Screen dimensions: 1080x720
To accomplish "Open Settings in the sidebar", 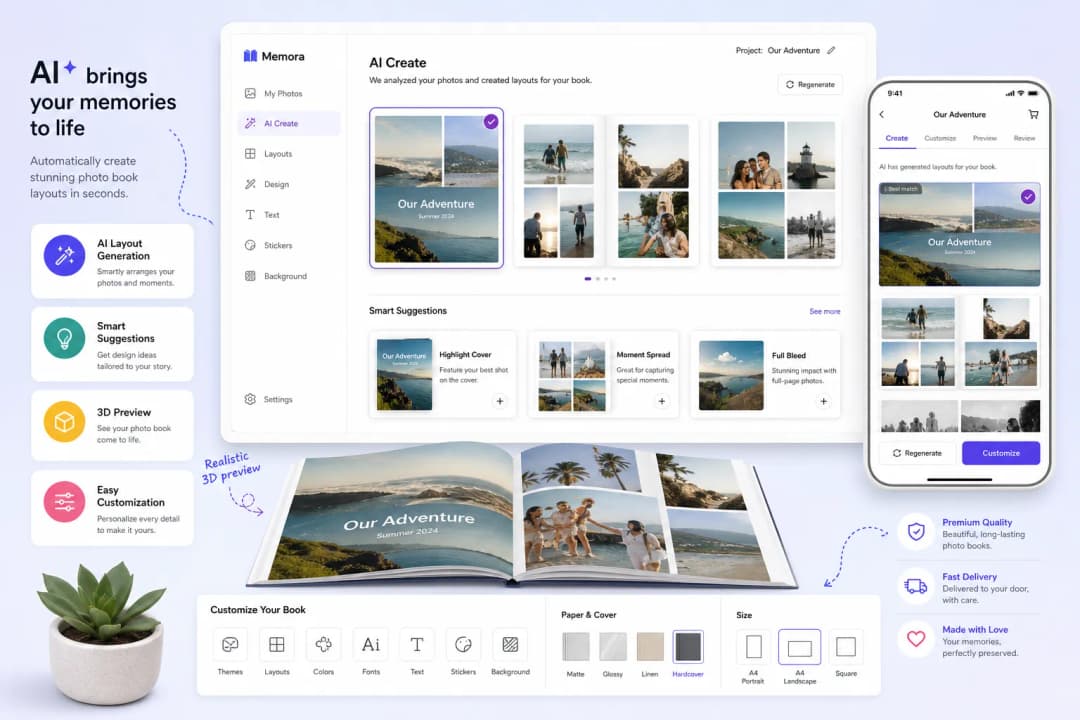I will coord(268,399).
